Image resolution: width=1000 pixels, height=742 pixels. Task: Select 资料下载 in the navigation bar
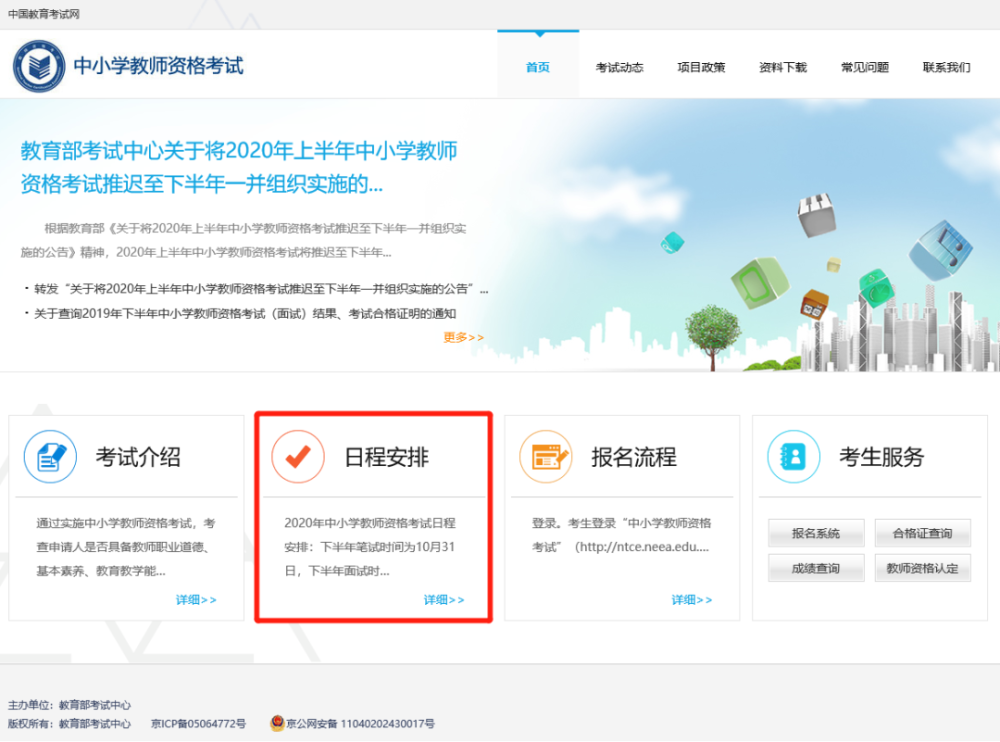(783, 67)
